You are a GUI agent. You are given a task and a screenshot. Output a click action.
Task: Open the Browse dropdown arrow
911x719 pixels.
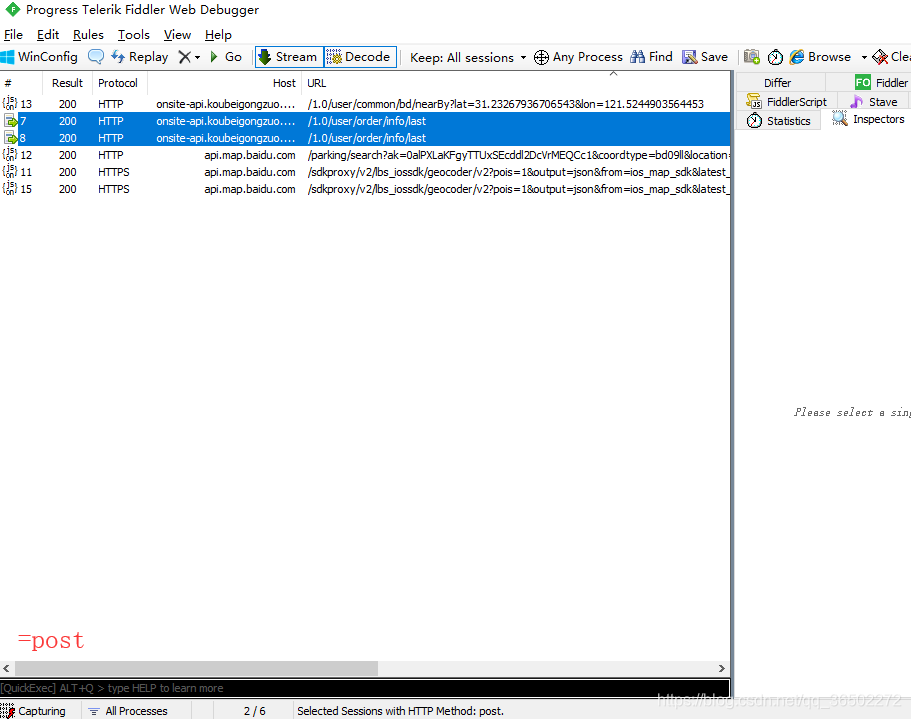(864, 57)
